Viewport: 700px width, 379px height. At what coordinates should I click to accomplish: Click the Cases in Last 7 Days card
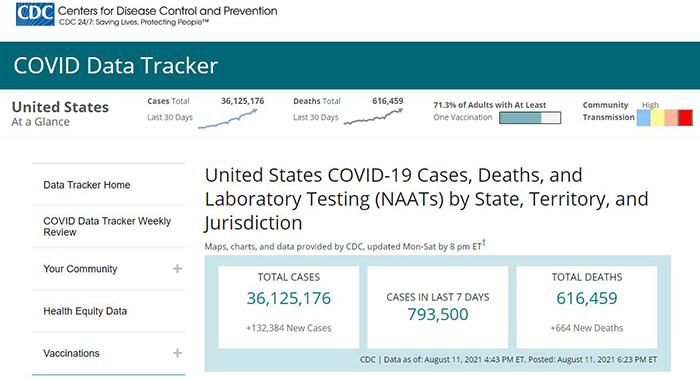[x=438, y=307]
